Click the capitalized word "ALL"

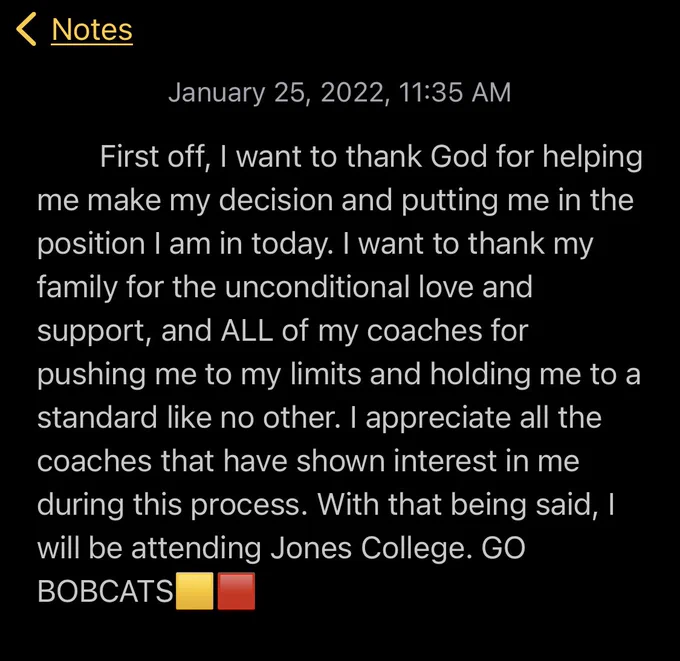(247, 330)
